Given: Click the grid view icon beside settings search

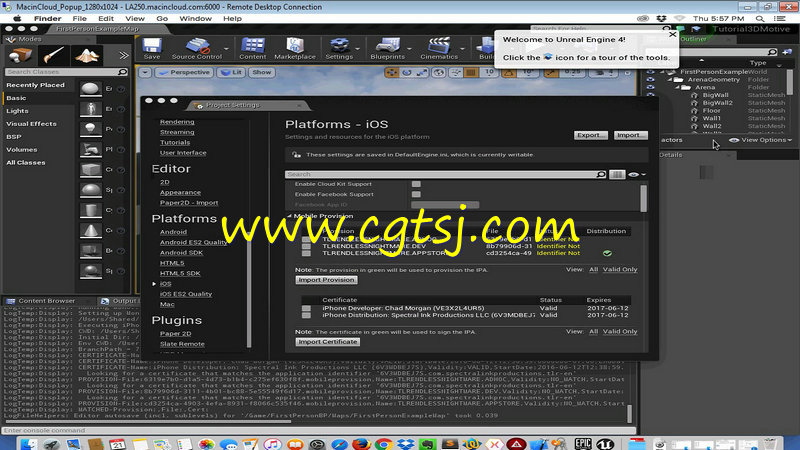Looking at the screenshot, I should [617, 174].
